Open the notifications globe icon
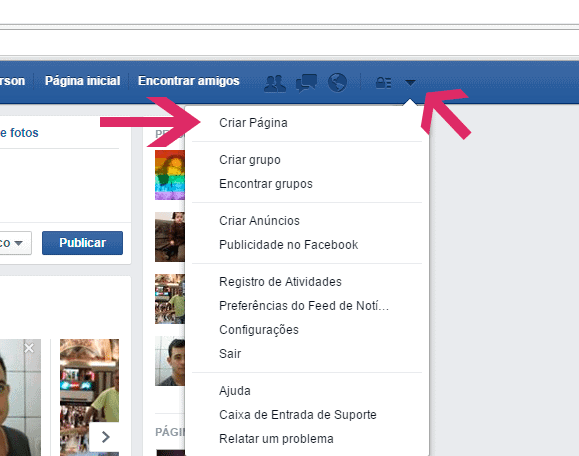Viewport: 579px width, 456px height. [337, 83]
